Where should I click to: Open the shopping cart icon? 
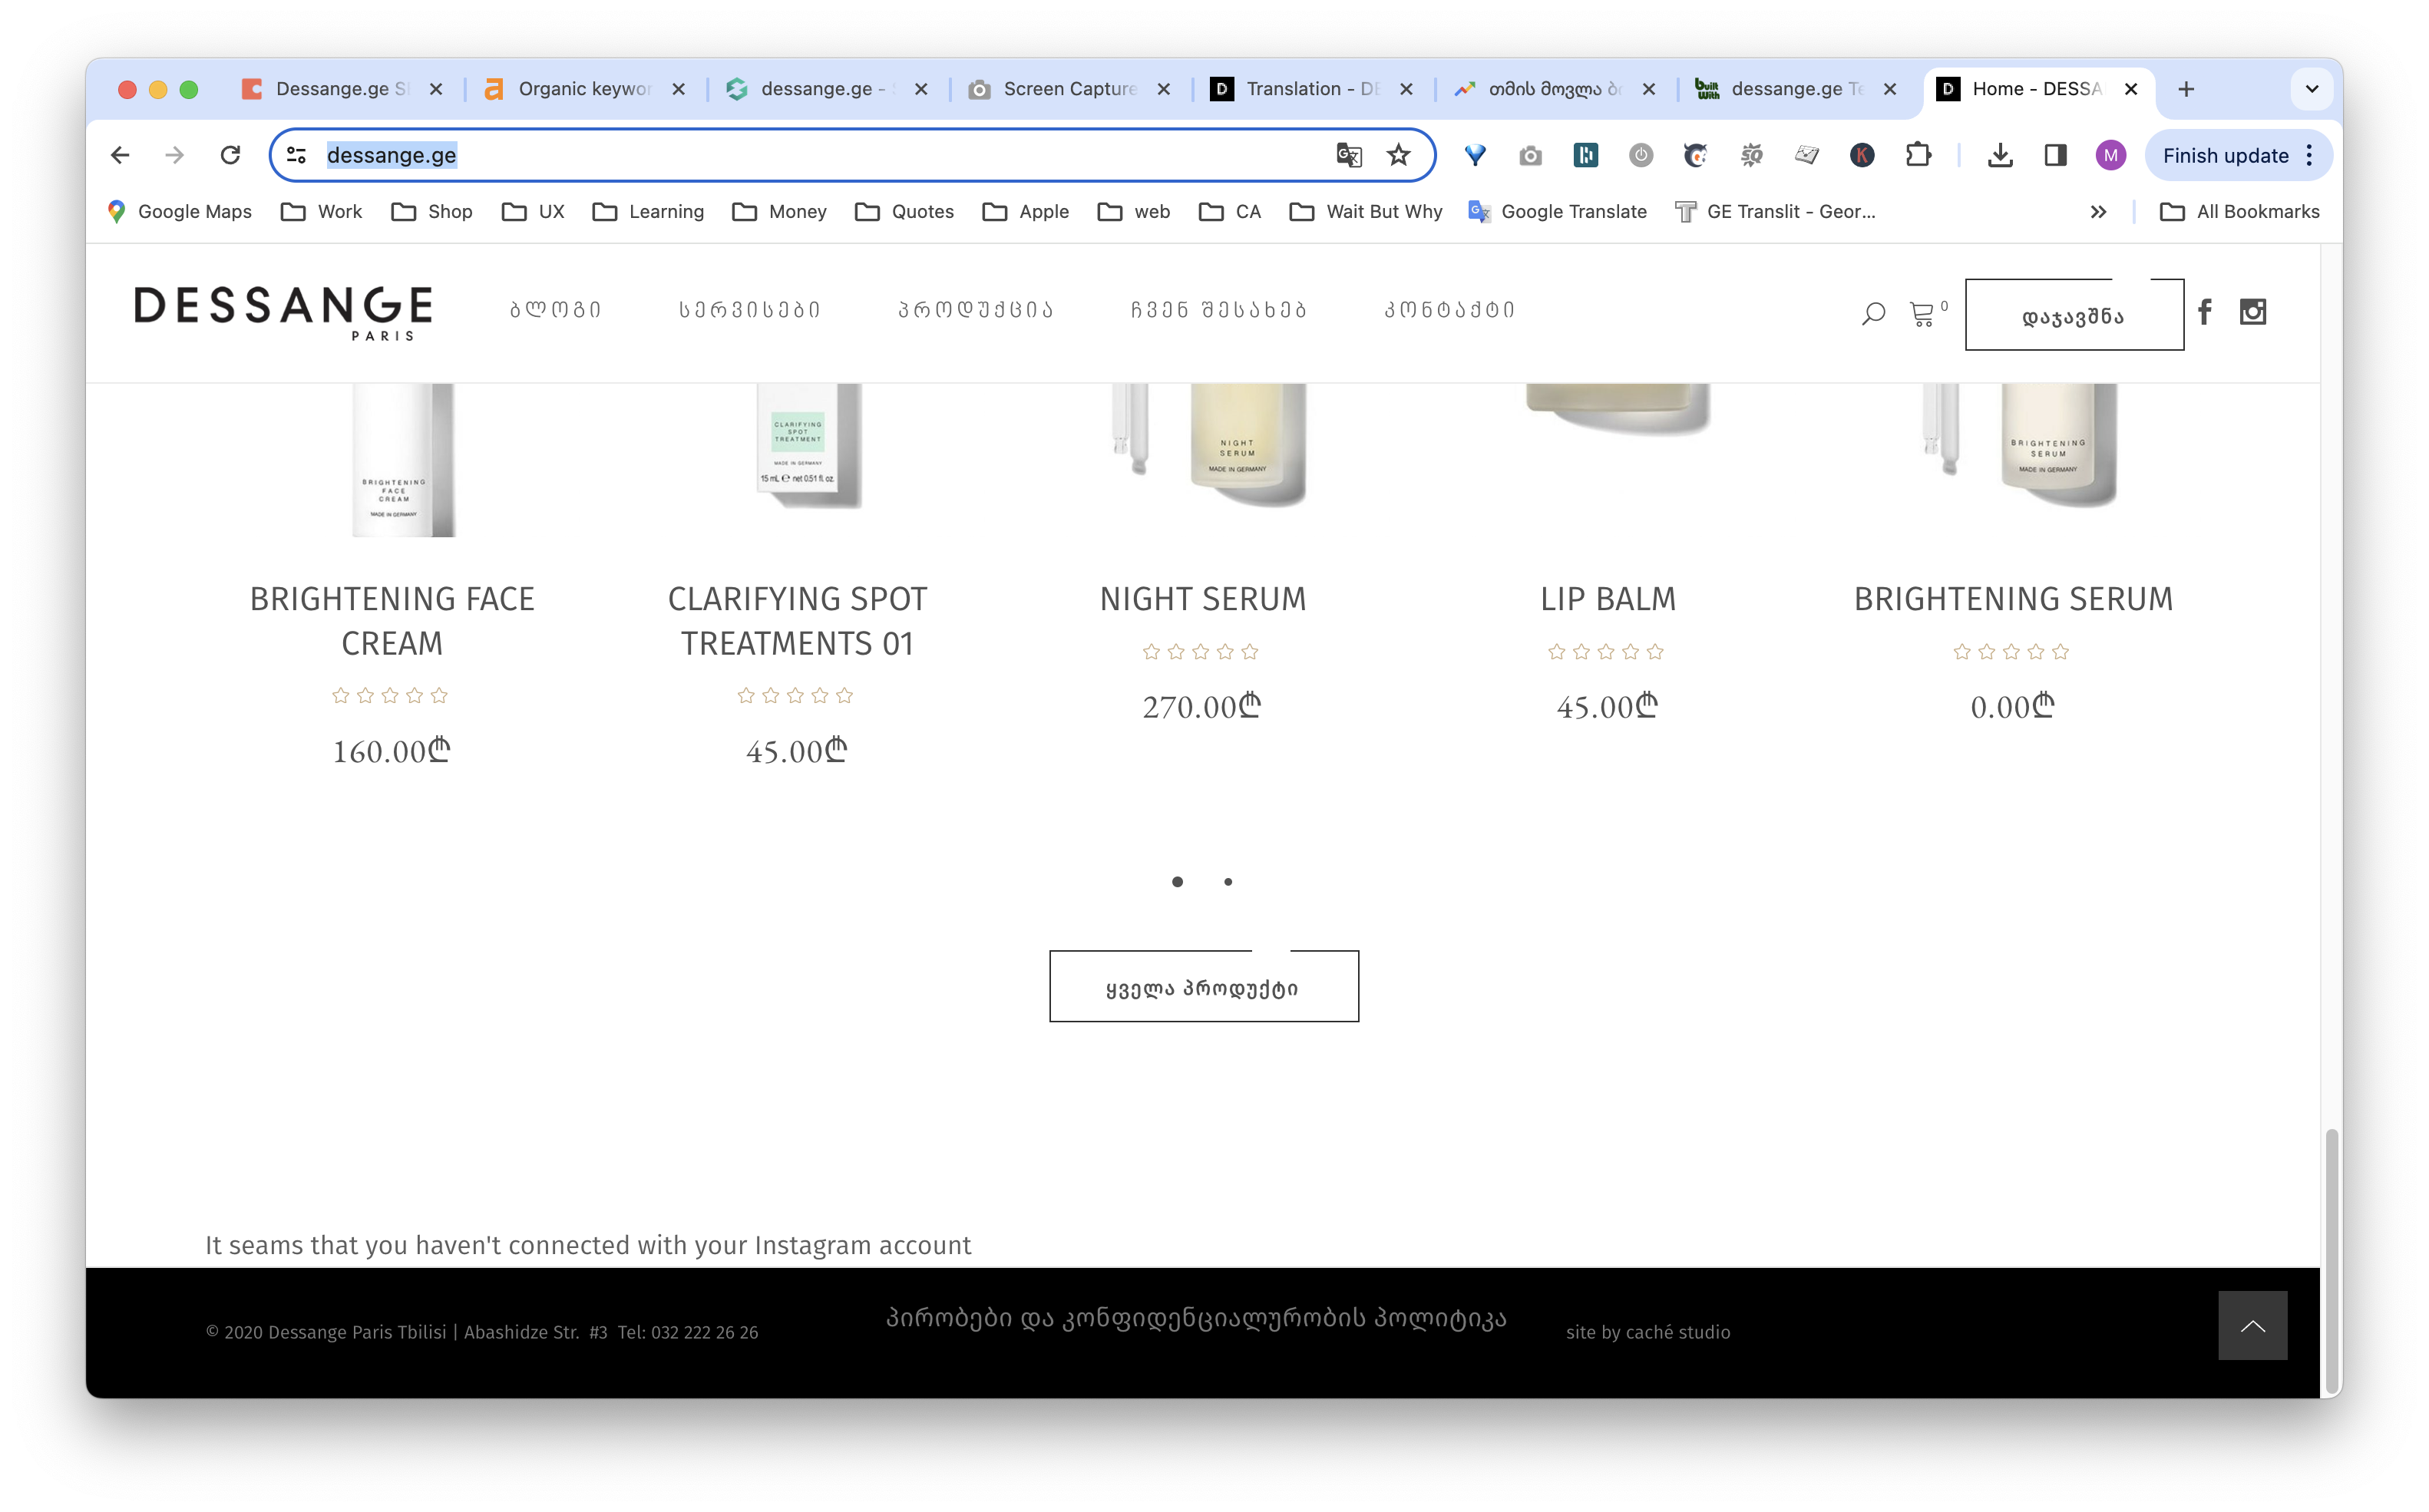pos(1921,314)
